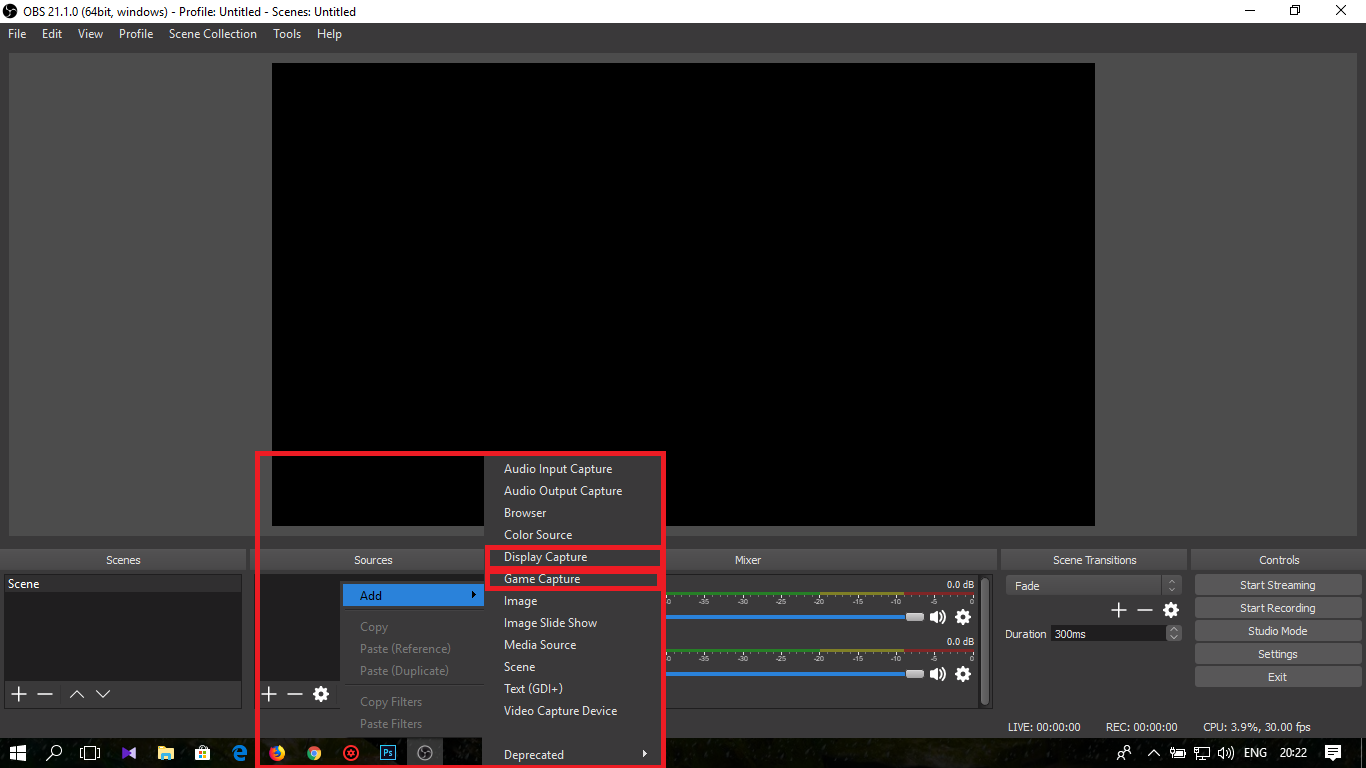Screen dimensions: 1366x768
Task: Open OBS Settings button
Action: [1278, 654]
